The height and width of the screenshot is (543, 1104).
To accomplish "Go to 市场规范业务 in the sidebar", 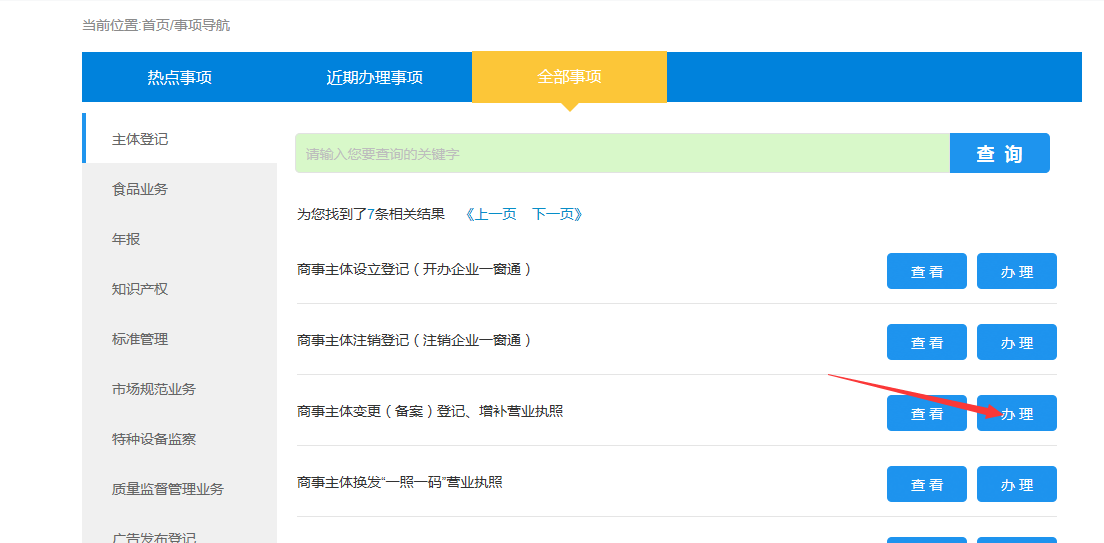I will [x=154, y=389].
